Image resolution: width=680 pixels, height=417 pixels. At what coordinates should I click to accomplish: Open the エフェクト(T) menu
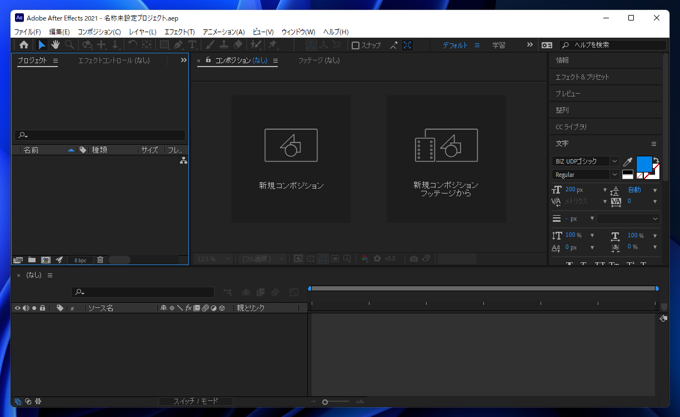point(180,32)
